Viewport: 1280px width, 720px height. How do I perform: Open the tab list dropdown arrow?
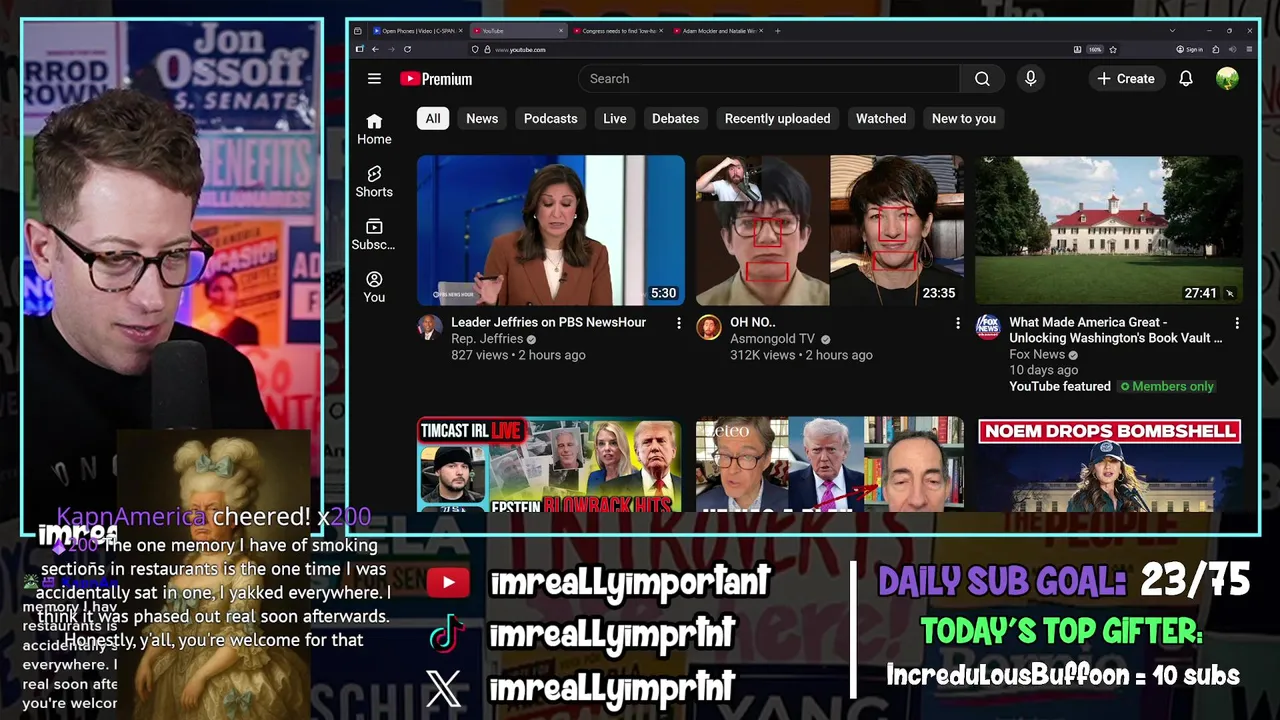tap(1172, 31)
